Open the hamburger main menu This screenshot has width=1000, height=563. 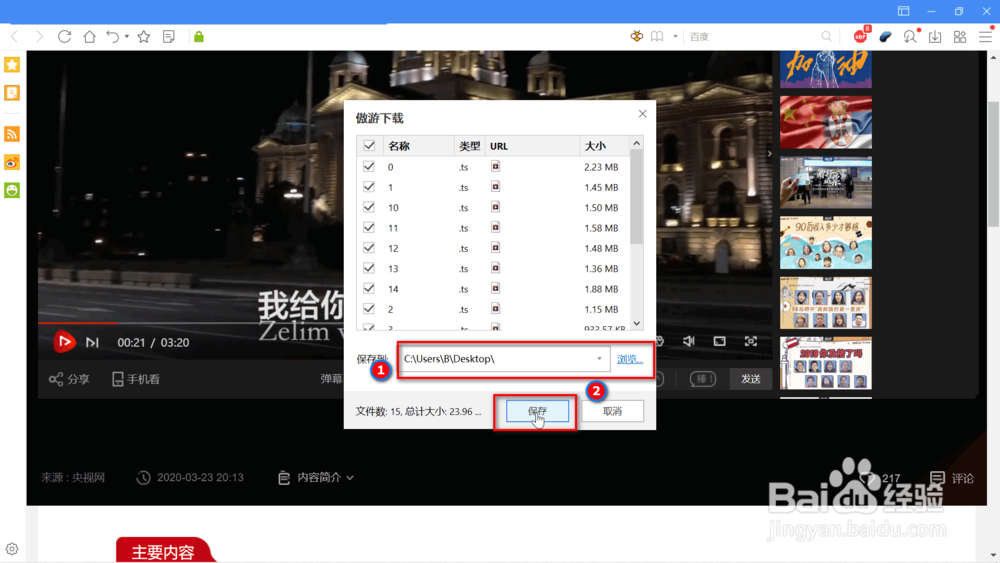point(985,37)
